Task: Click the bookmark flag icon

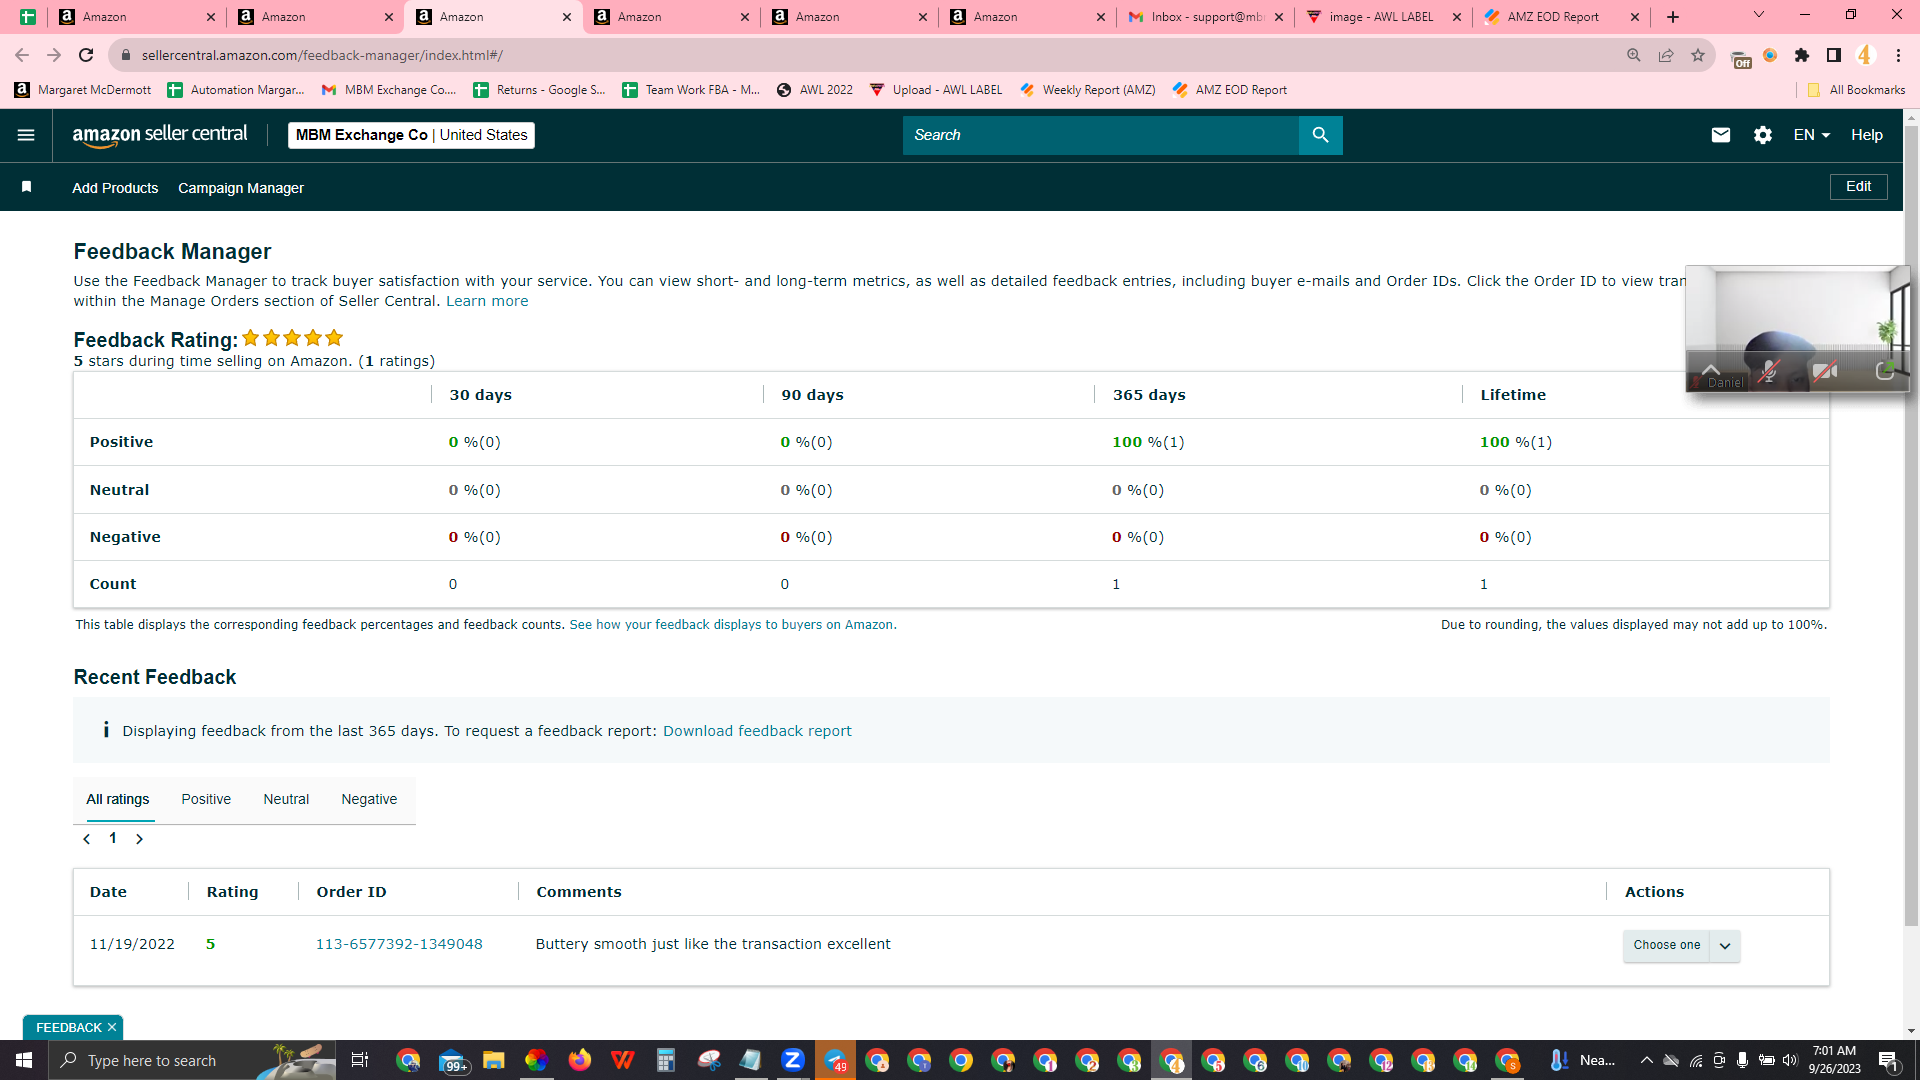Action: click(x=27, y=187)
